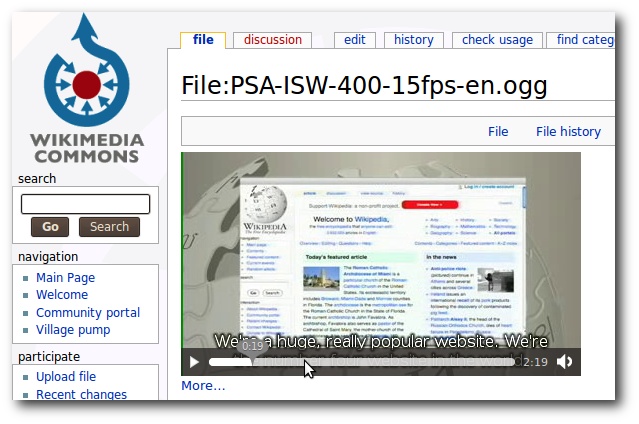Image resolution: width=639 pixels, height=424 pixels.
Task: Click the File:PSA-ISW-400-15fps-en.ogg page title
Action: (x=364, y=86)
